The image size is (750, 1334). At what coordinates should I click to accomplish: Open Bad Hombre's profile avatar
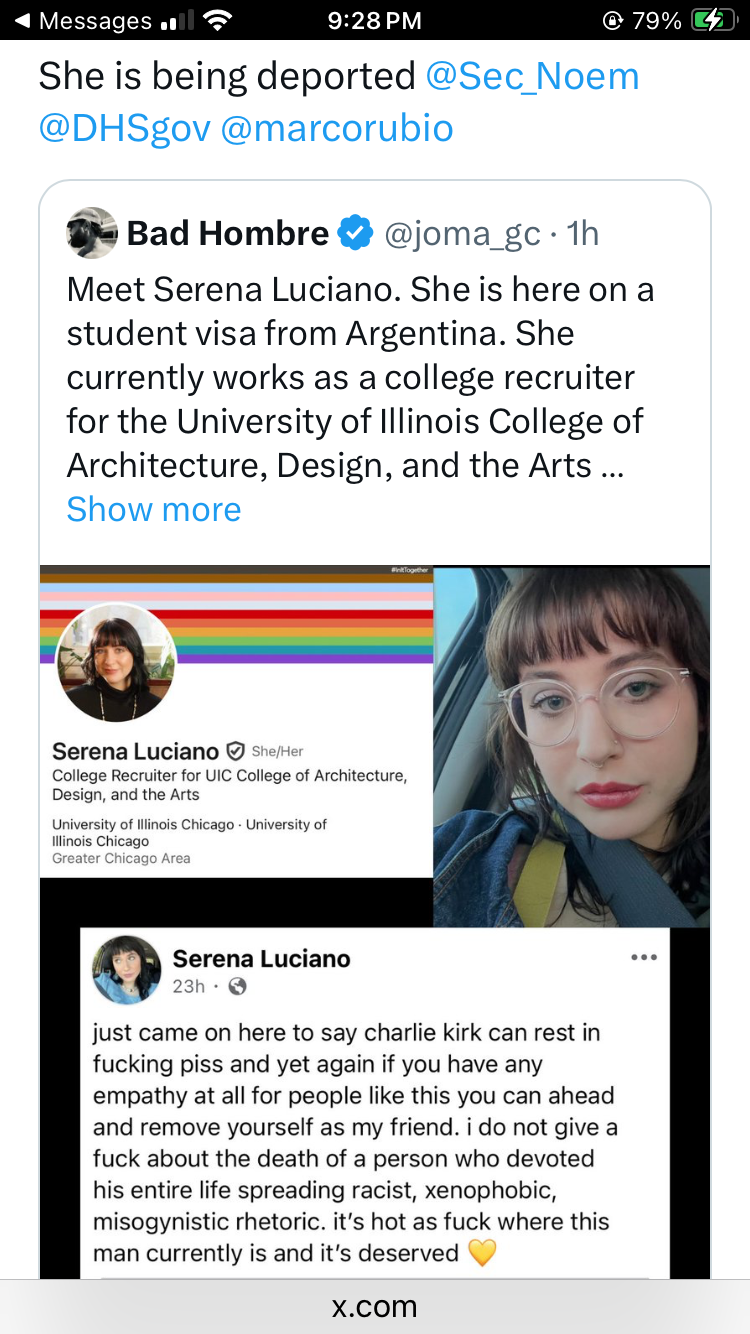[x=92, y=233]
